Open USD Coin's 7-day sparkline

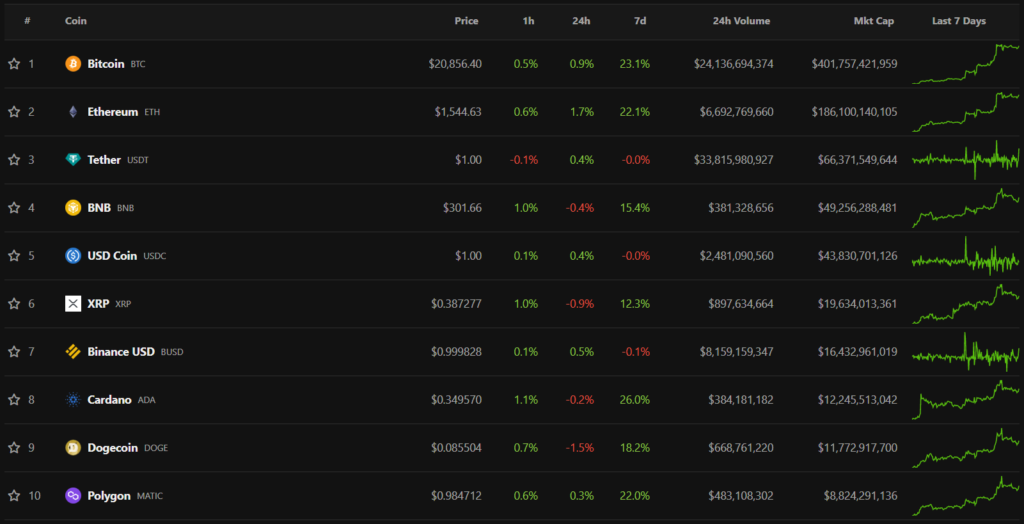(x=965, y=255)
